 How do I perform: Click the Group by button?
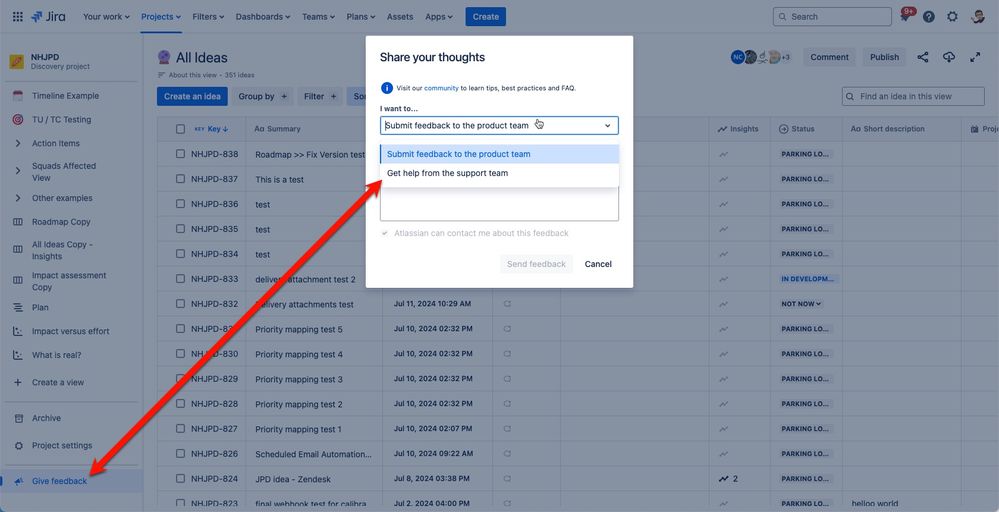263,96
